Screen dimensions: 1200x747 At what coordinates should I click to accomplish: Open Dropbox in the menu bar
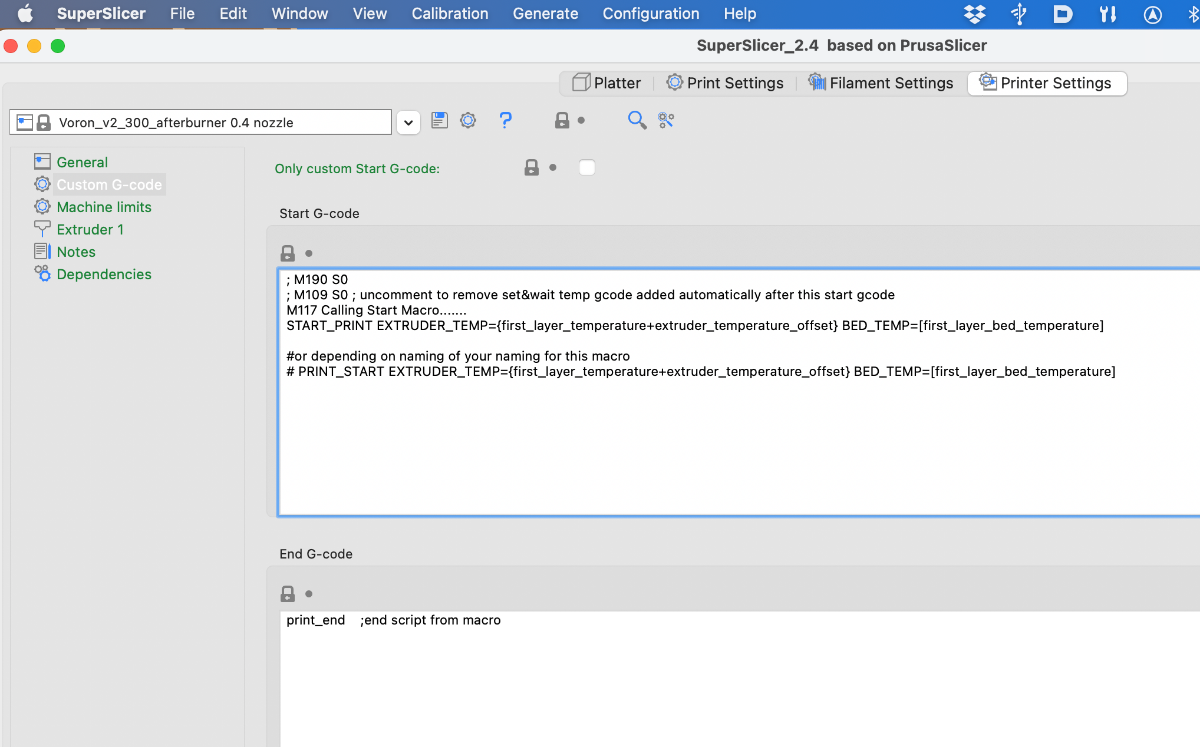974,14
